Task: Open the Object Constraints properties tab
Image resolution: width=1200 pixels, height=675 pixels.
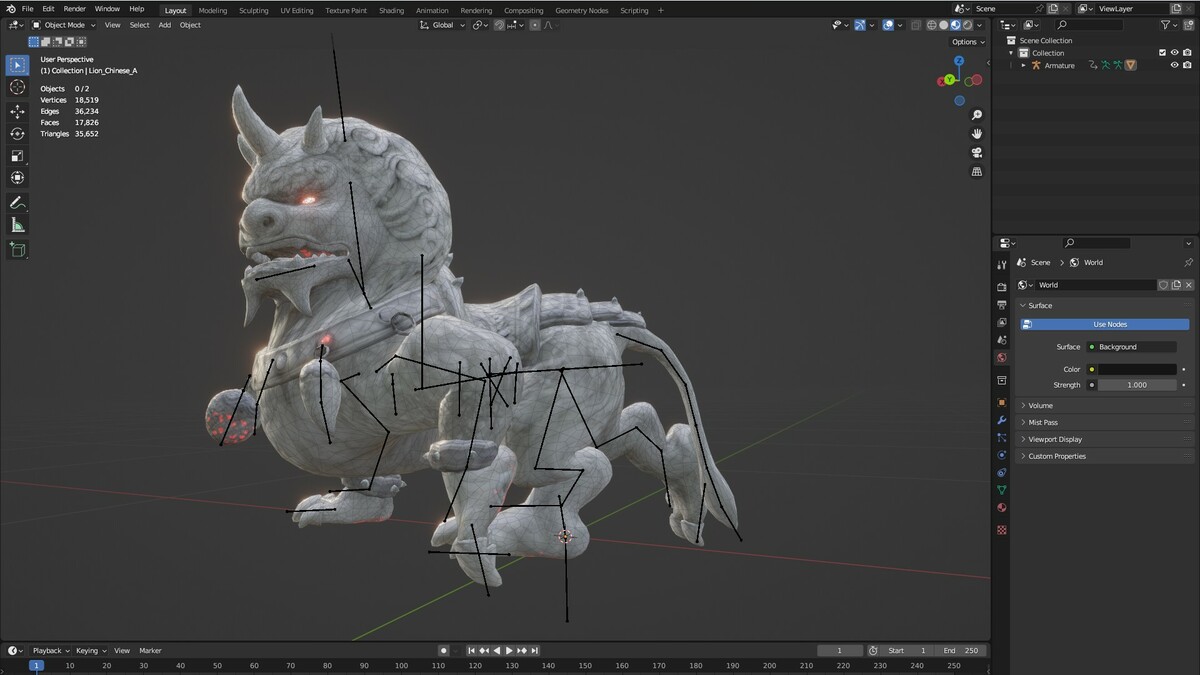Action: (x=1002, y=473)
